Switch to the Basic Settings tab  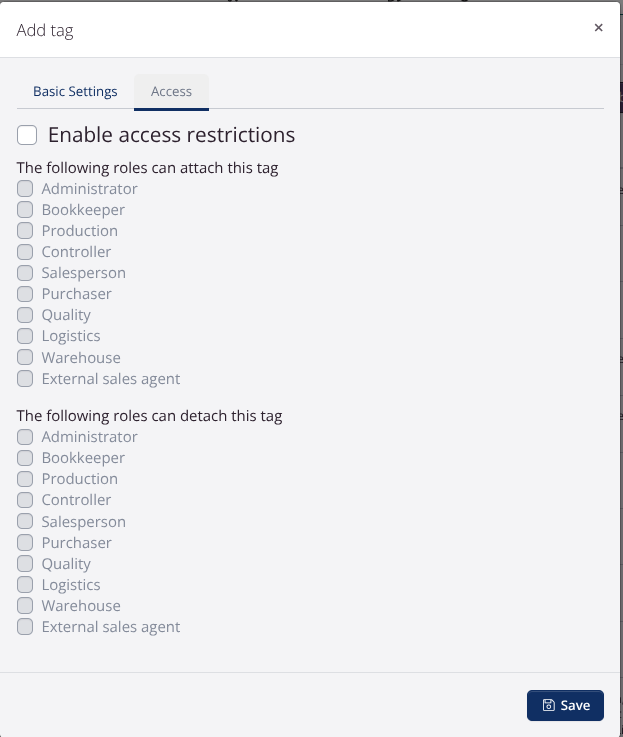coord(75,91)
